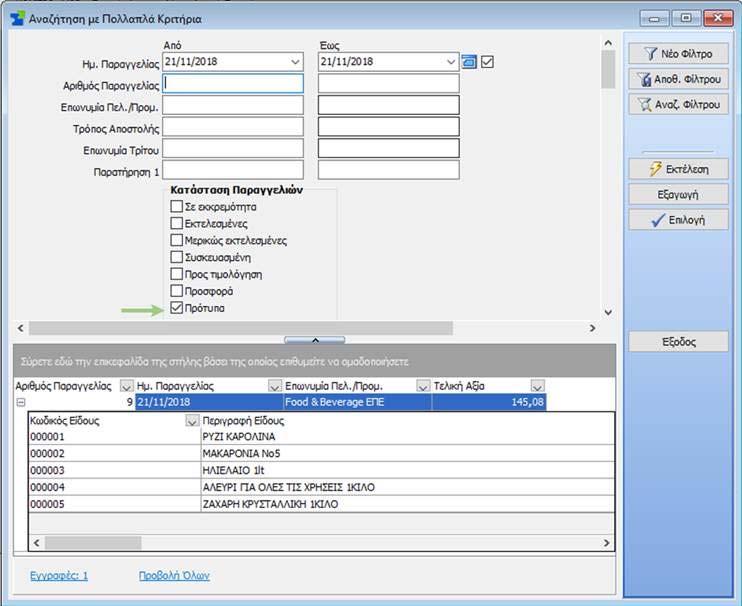
Task: Select ΖΑΧΑΡΗ ΚΡΥΣΤΑΛΛΙΚΗ 1ΚΙΛΟ row
Action: 321,504
